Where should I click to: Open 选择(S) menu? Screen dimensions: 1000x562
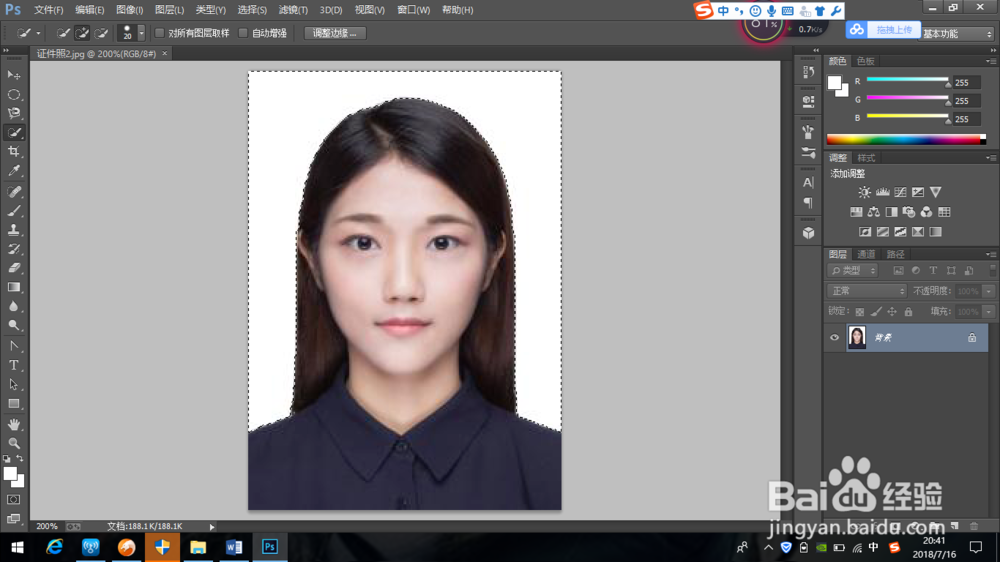(x=252, y=10)
